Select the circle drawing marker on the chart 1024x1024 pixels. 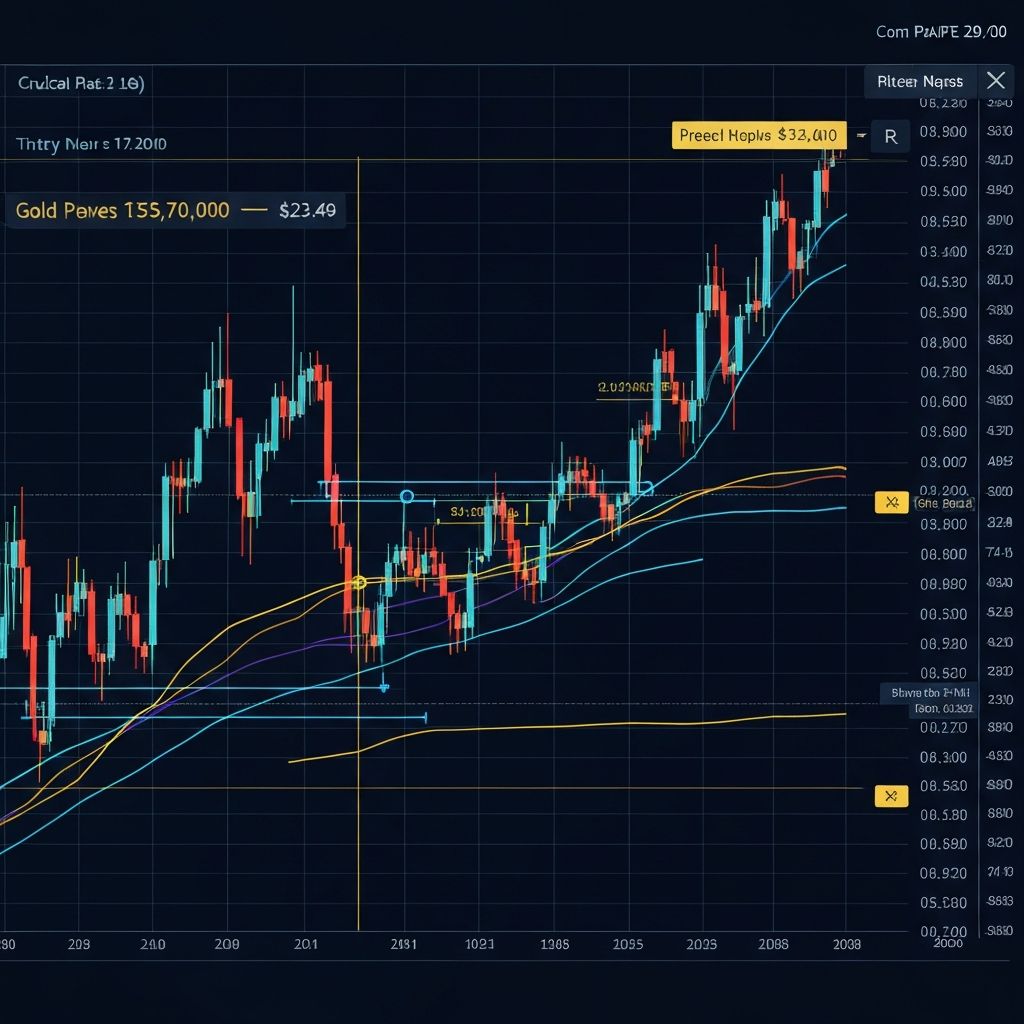407,496
